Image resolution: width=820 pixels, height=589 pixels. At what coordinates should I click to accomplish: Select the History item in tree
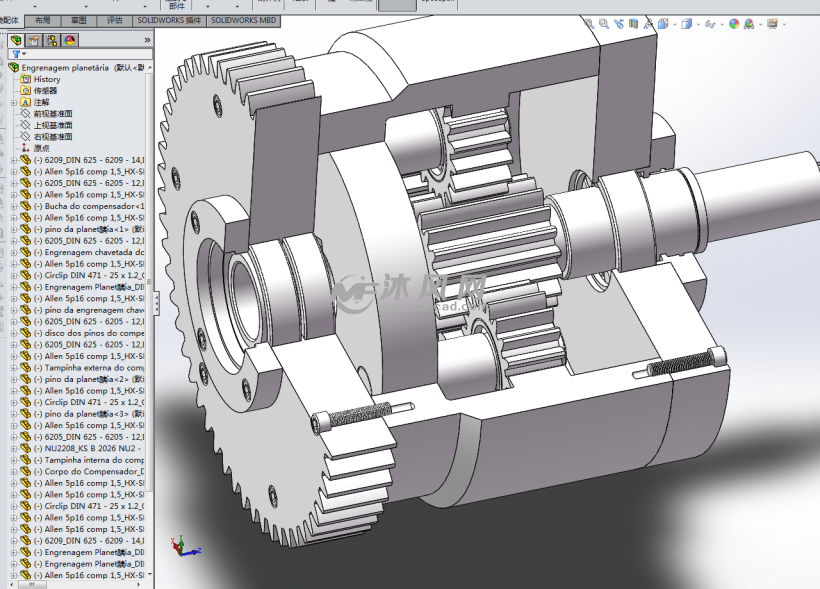tap(46, 79)
